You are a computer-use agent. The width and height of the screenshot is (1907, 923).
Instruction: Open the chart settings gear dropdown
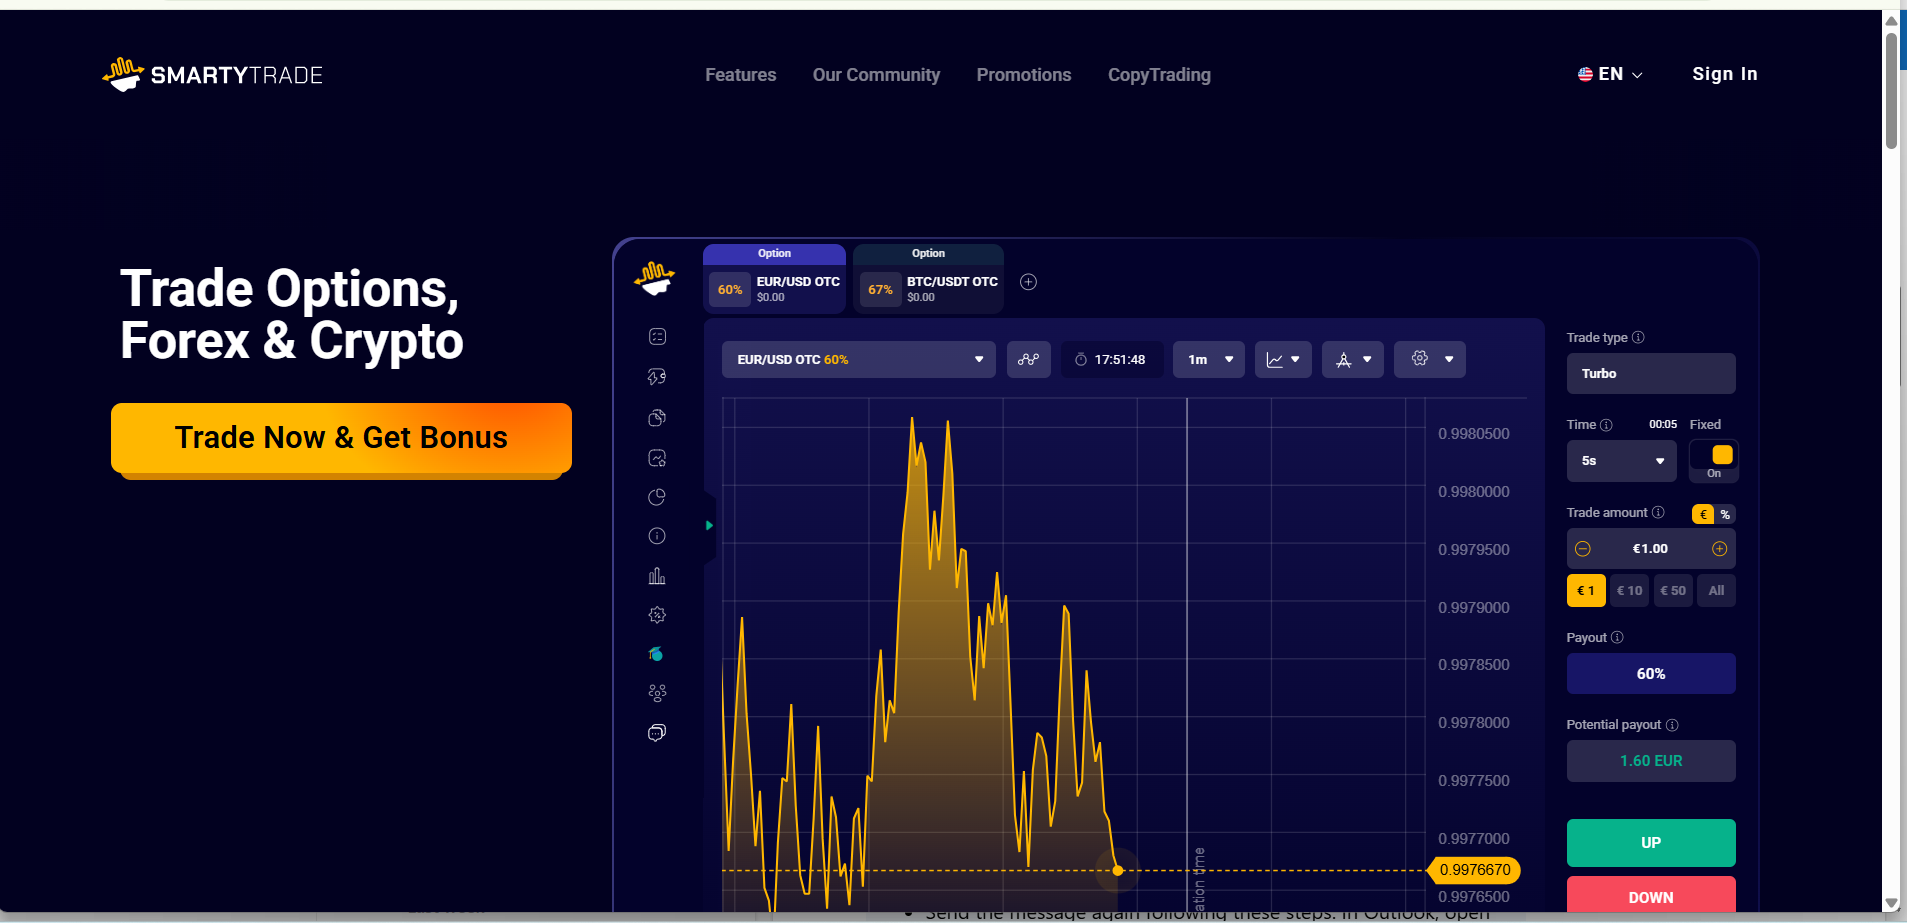click(x=1430, y=359)
